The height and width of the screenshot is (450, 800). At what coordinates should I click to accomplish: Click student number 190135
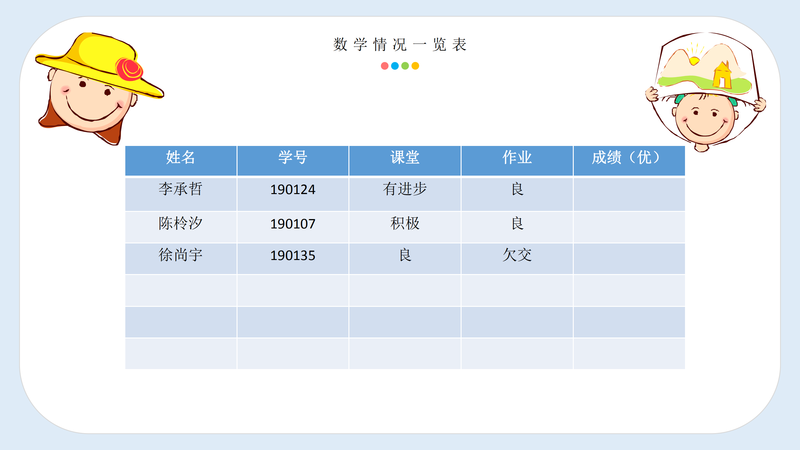[293, 259]
